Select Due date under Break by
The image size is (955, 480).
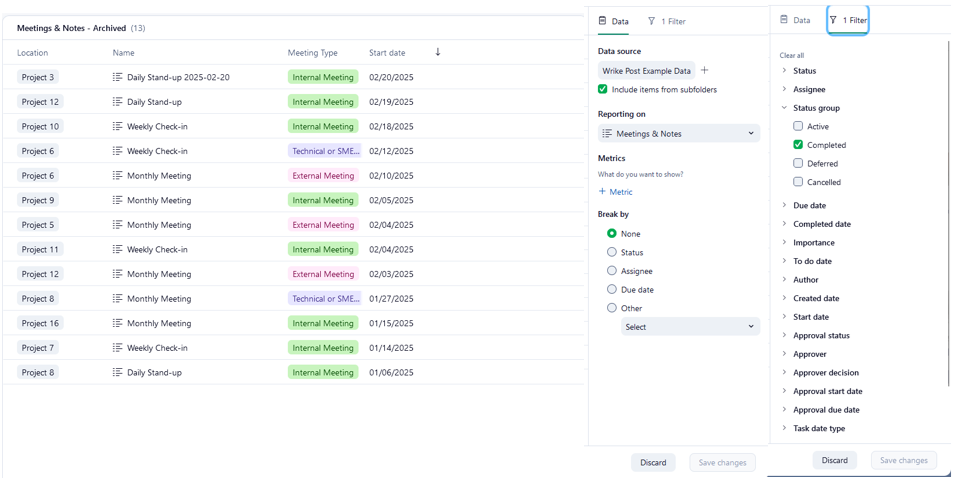click(x=612, y=290)
